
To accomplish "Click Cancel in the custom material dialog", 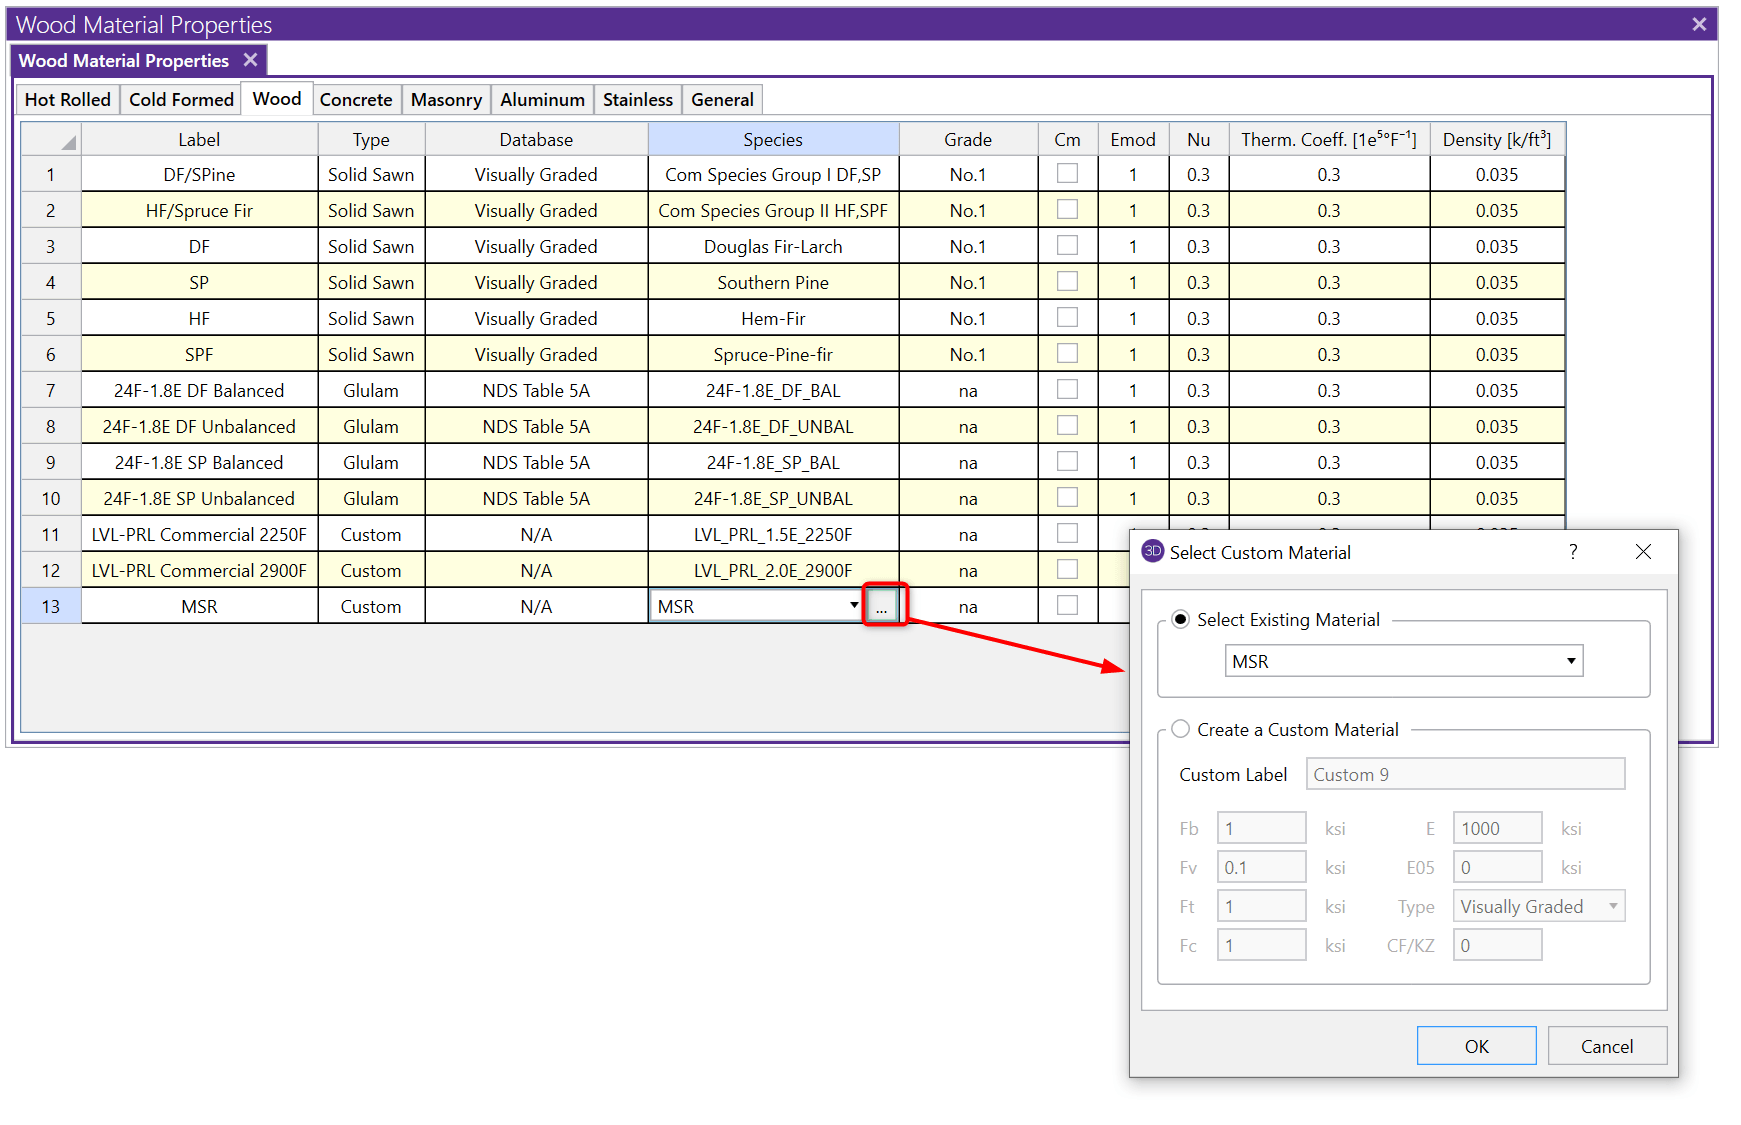I will (x=1606, y=1046).
